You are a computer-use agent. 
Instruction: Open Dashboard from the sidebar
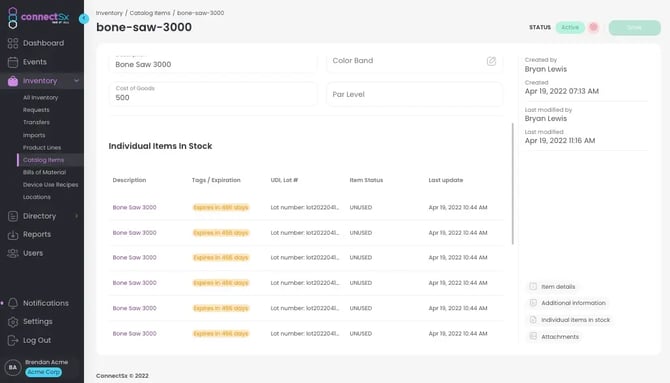pyautogui.click(x=44, y=43)
